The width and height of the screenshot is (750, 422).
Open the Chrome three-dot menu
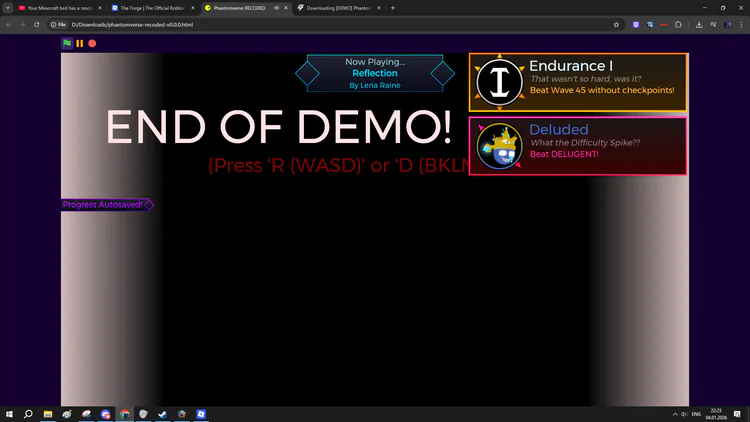(x=741, y=24)
